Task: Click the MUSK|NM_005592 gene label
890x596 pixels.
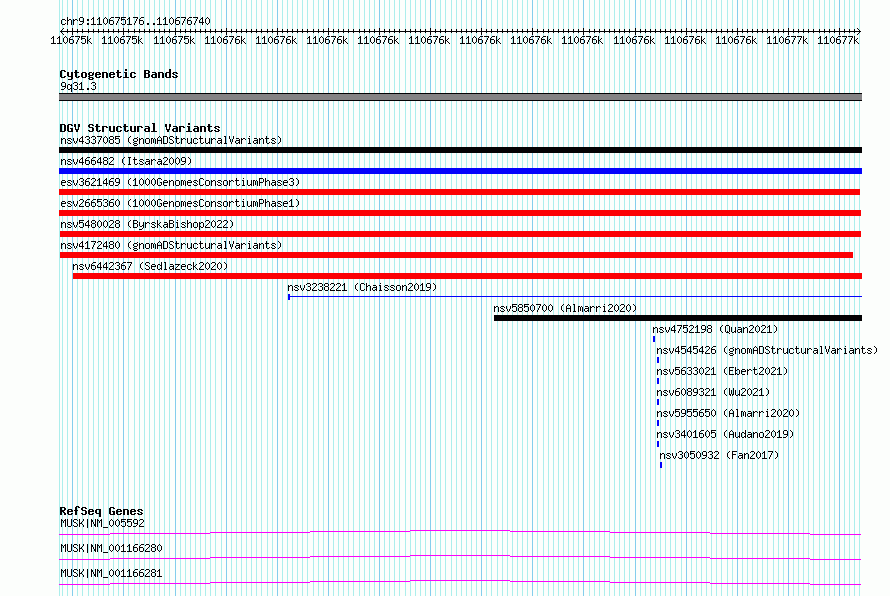Action: tap(102, 523)
